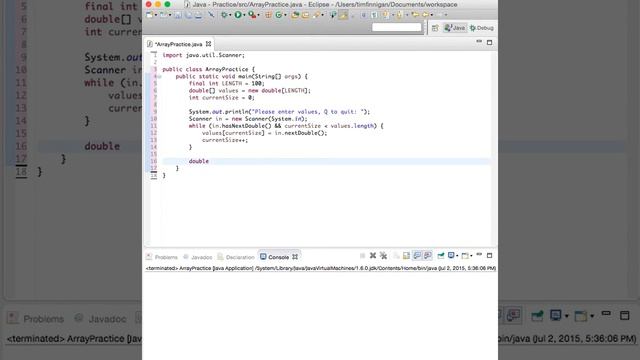This screenshot has width=640, height=360.
Task: Open the Next Annotation dropdown arrow
Action: pos(393,15)
